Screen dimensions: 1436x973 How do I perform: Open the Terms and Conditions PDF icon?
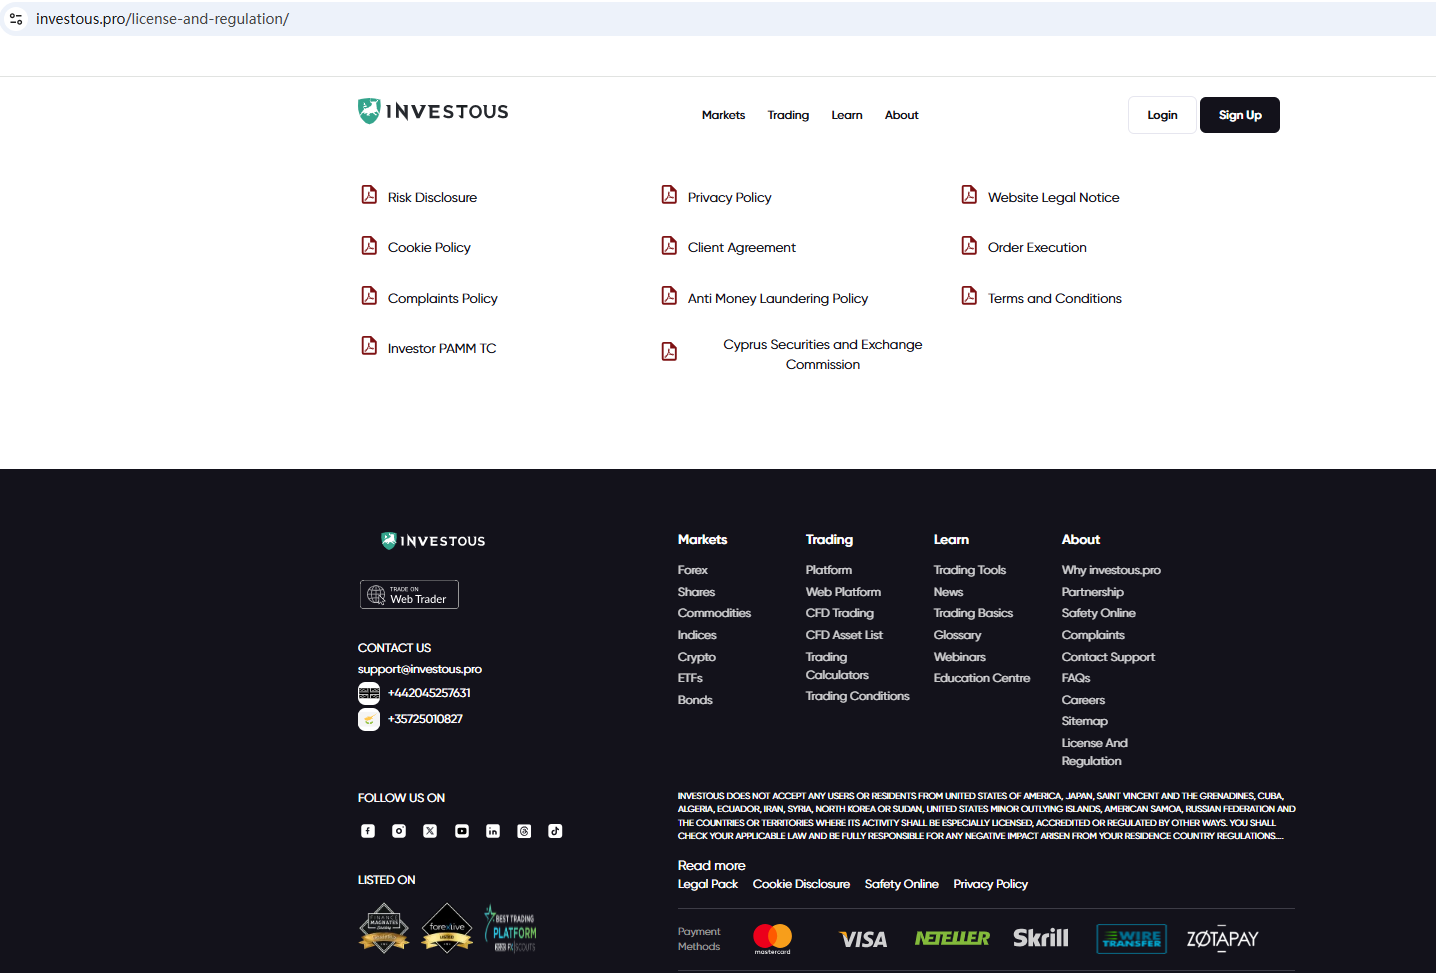point(969,296)
